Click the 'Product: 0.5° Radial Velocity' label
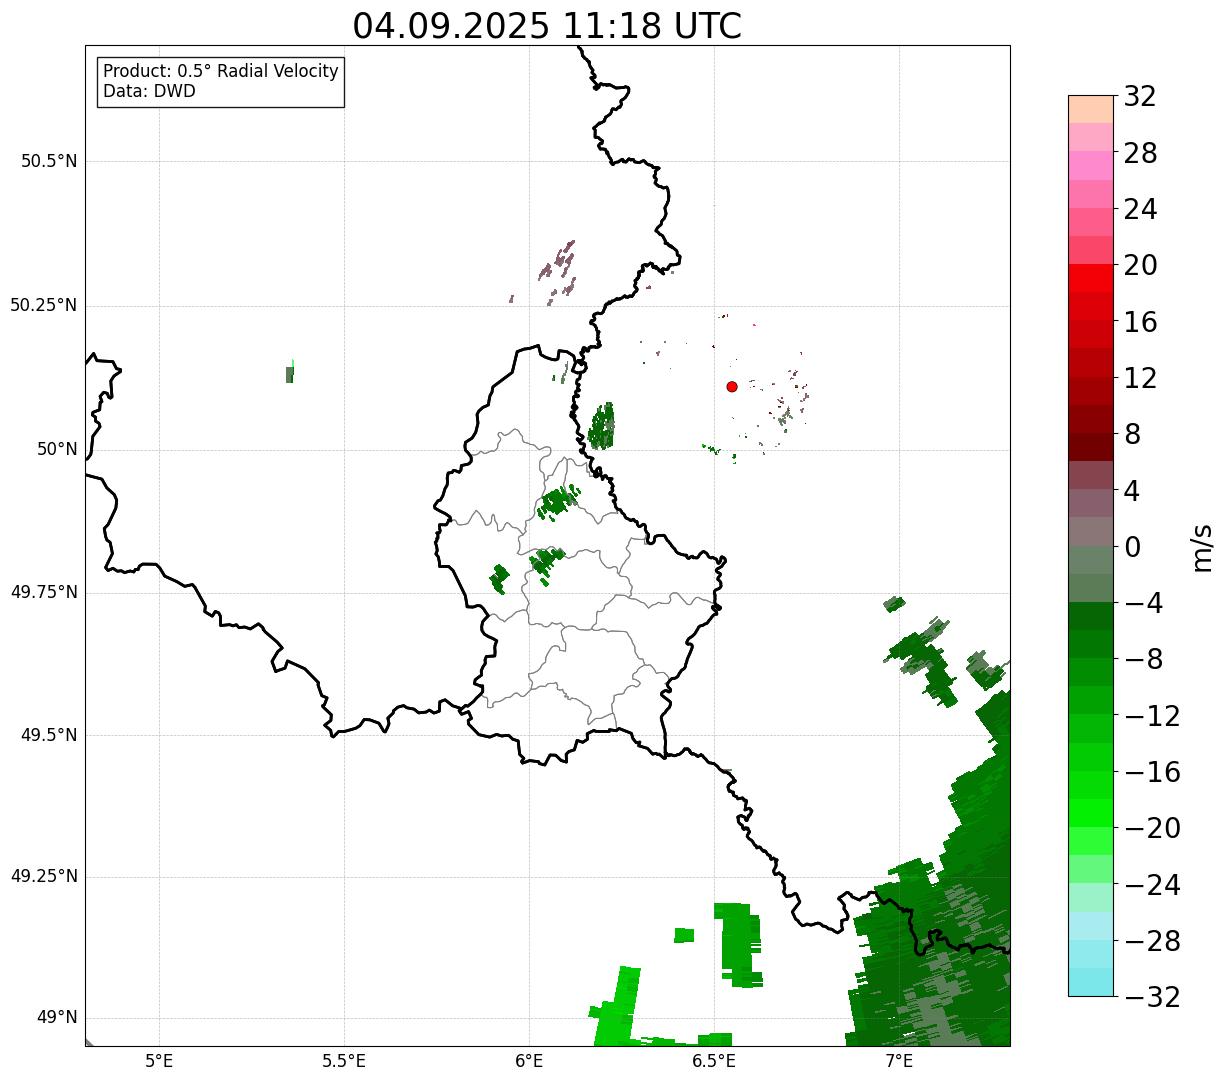The image size is (1225, 1081). 221,72
